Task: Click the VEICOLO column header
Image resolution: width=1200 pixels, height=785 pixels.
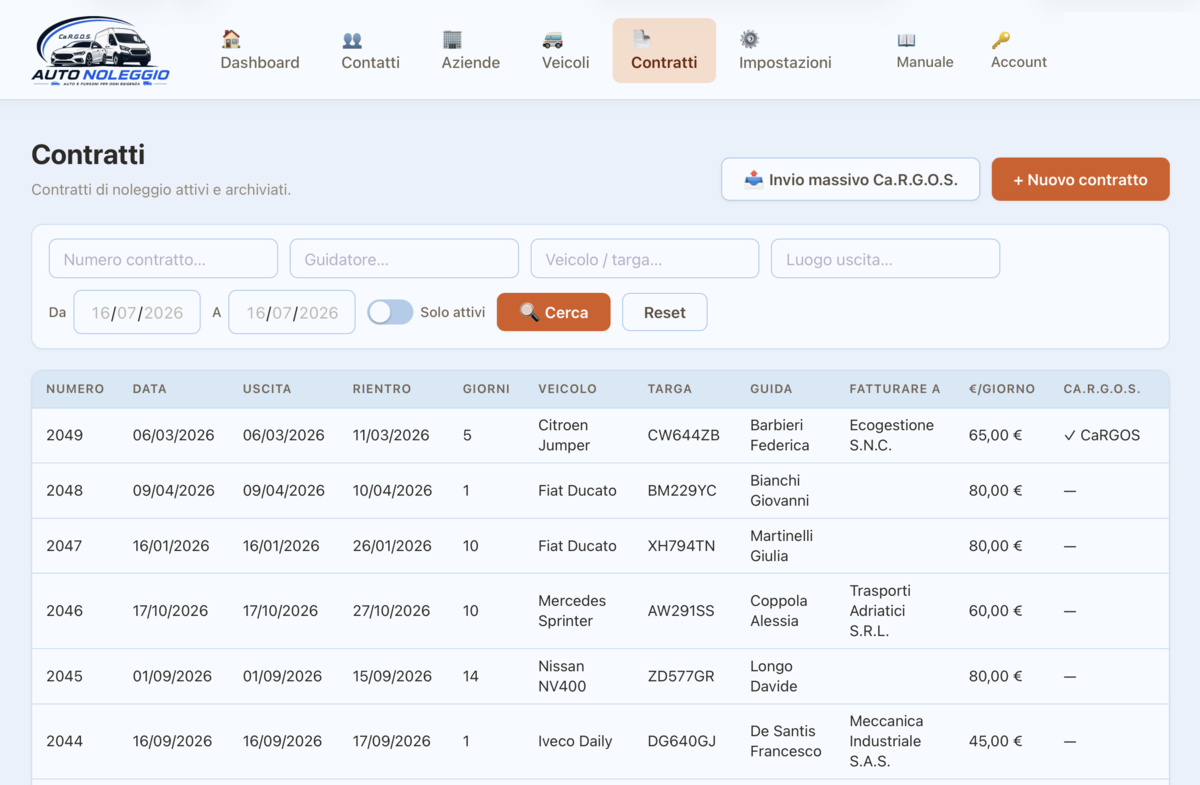Action: [567, 389]
